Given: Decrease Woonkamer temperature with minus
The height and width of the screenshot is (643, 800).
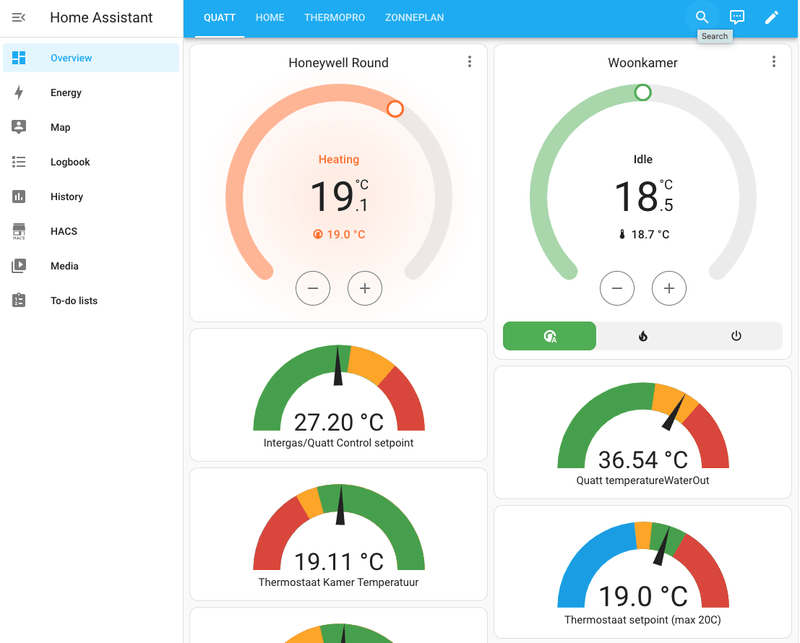Looking at the screenshot, I should pyautogui.click(x=617, y=288).
